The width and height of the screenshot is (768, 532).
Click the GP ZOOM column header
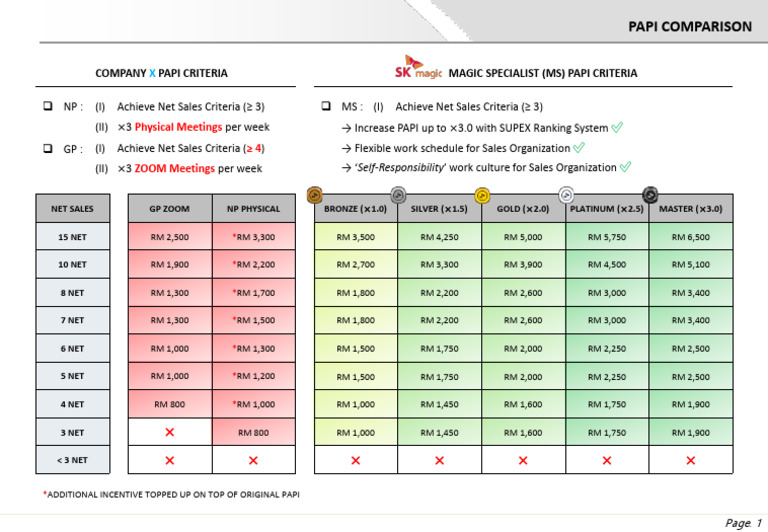point(169,209)
